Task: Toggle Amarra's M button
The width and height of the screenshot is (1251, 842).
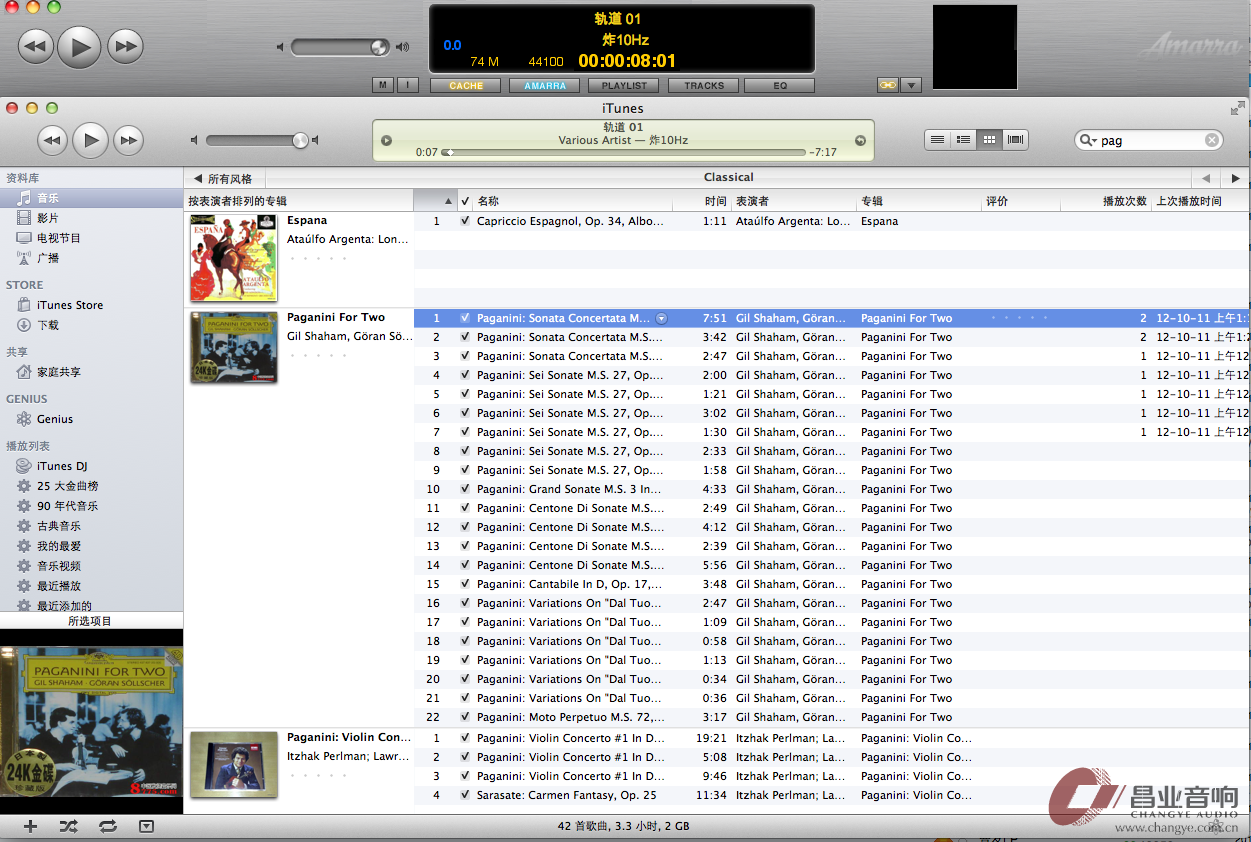Action: [383, 86]
